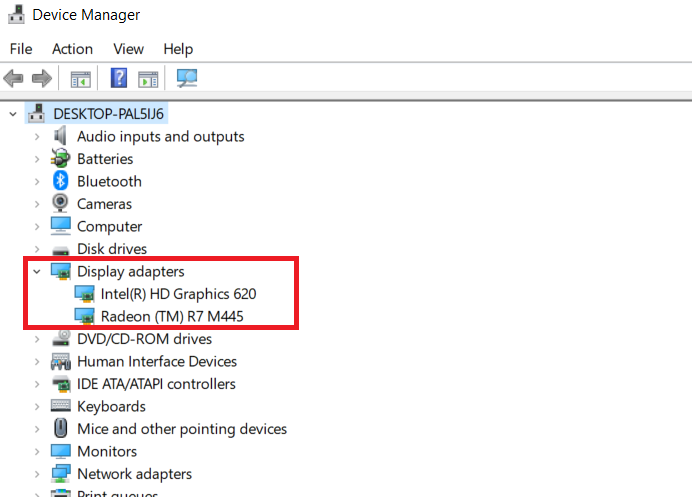Expand Audio inputs and outputs chevron

[x=37, y=136]
